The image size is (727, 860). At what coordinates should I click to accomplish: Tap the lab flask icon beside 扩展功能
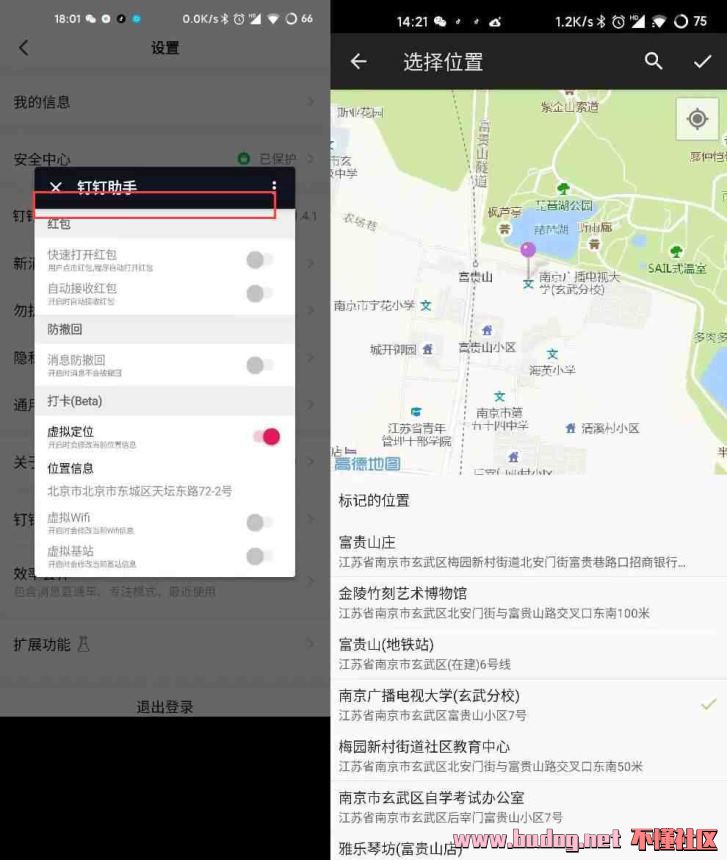click(83, 644)
